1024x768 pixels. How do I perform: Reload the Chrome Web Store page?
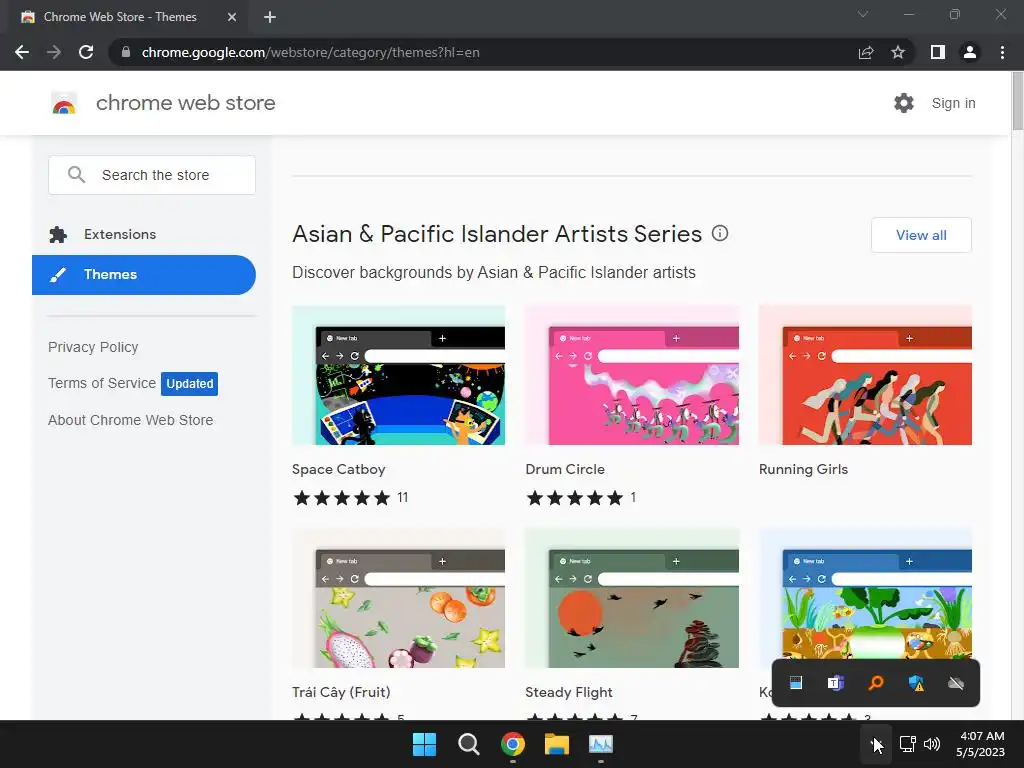[86, 52]
